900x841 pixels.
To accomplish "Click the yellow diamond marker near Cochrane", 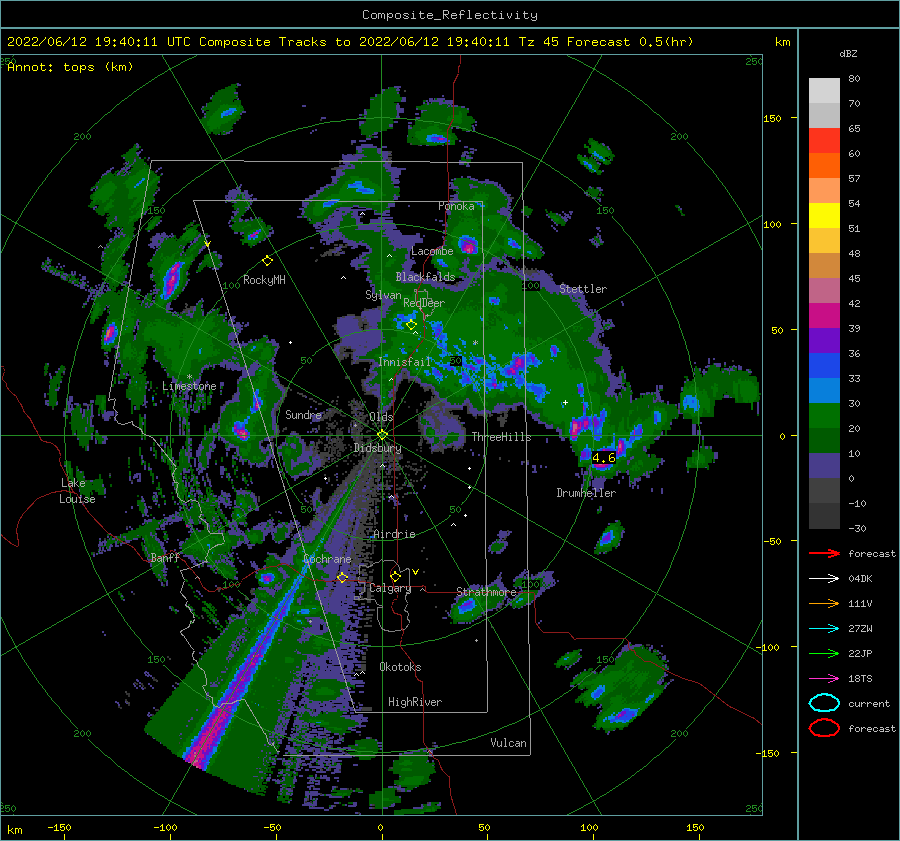I will coord(342,577).
